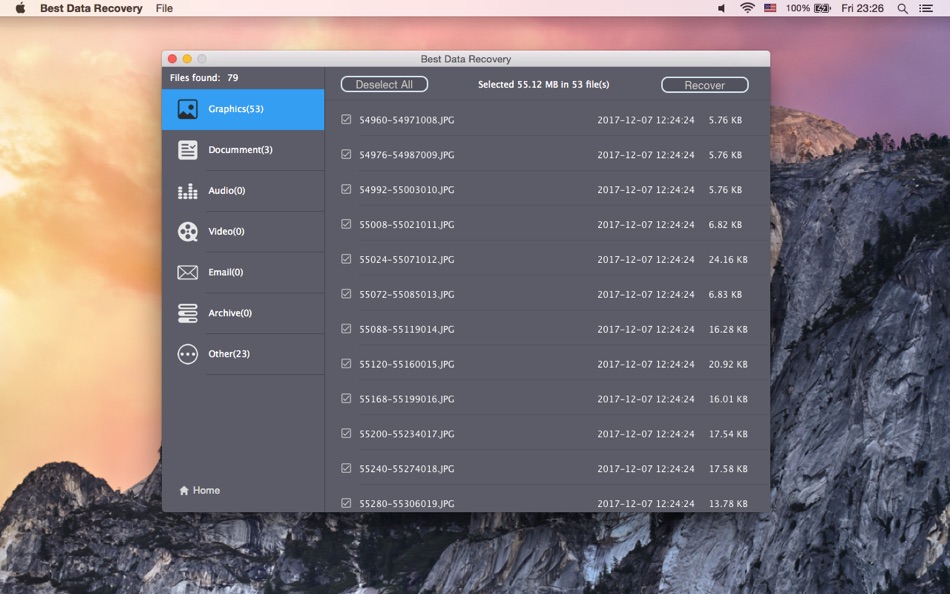Click the Fri 23:26 clock
The width and height of the screenshot is (950, 594).
tap(862, 8)
